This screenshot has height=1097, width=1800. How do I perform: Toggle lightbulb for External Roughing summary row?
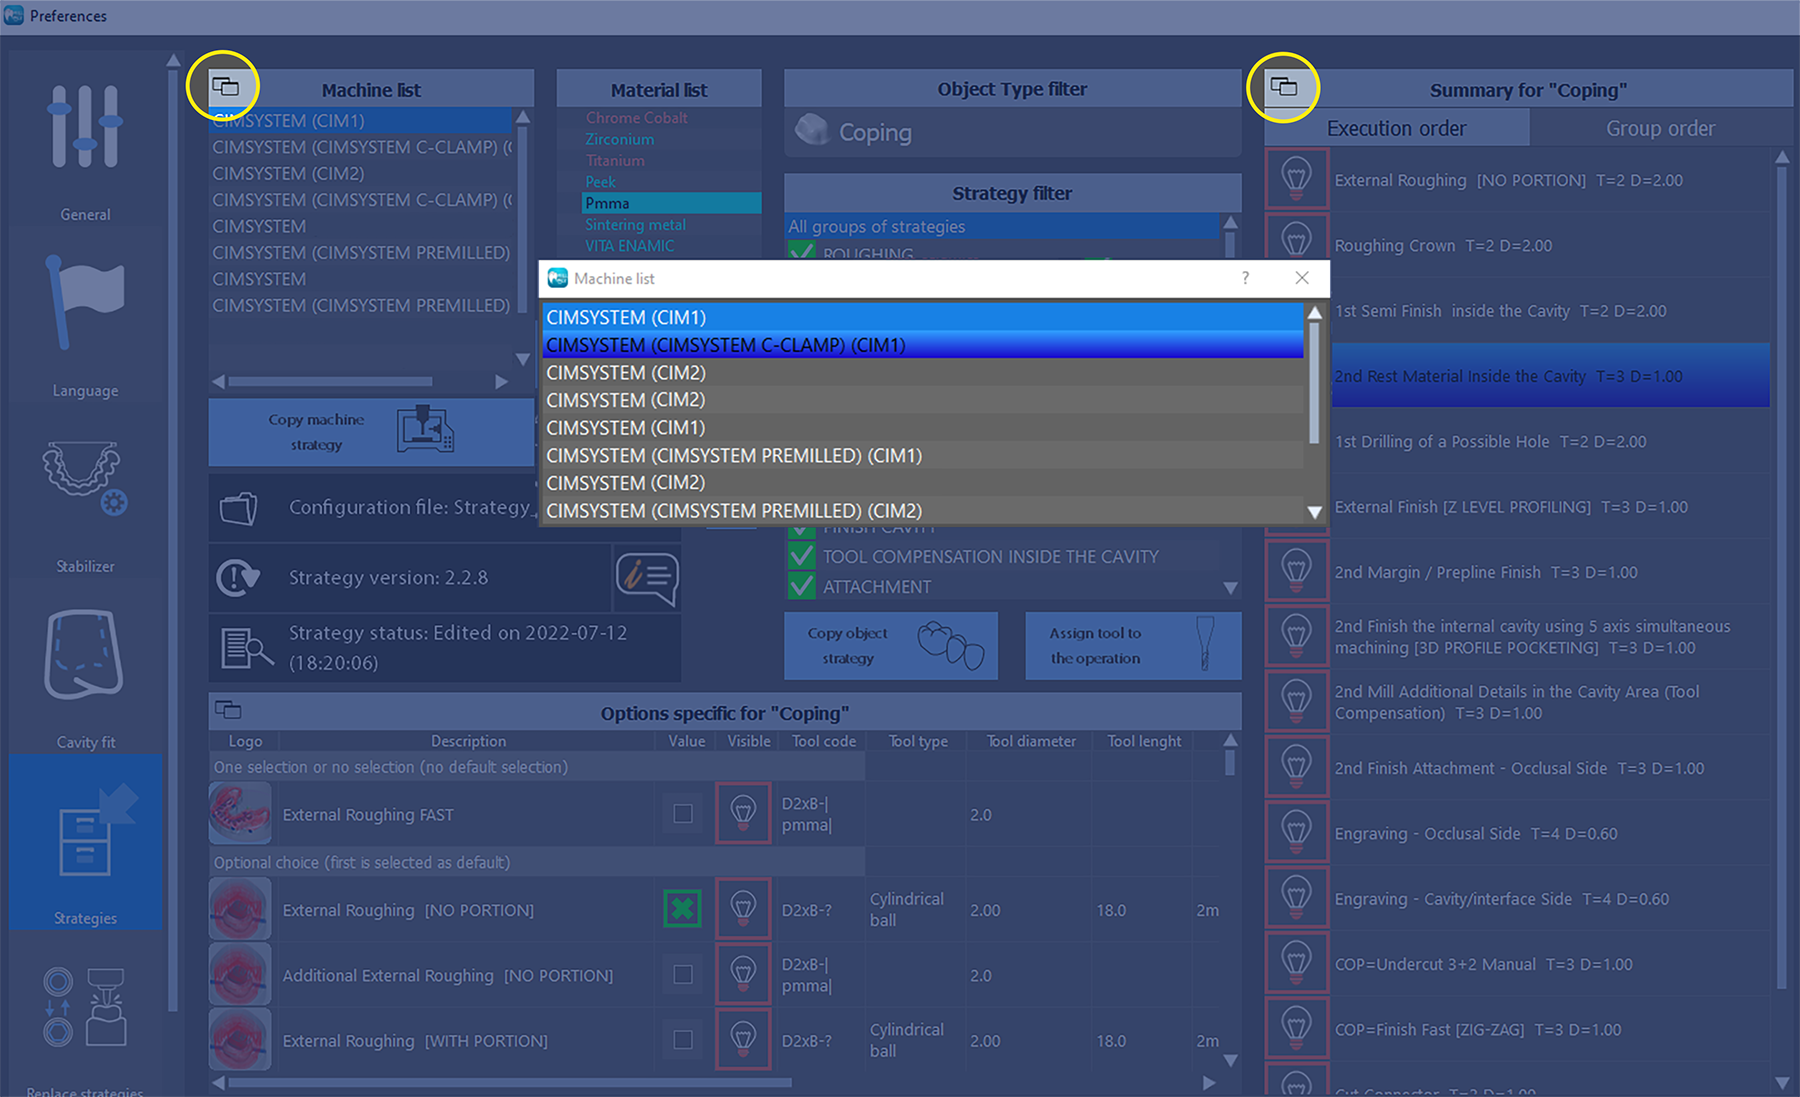click(1297, 179)
